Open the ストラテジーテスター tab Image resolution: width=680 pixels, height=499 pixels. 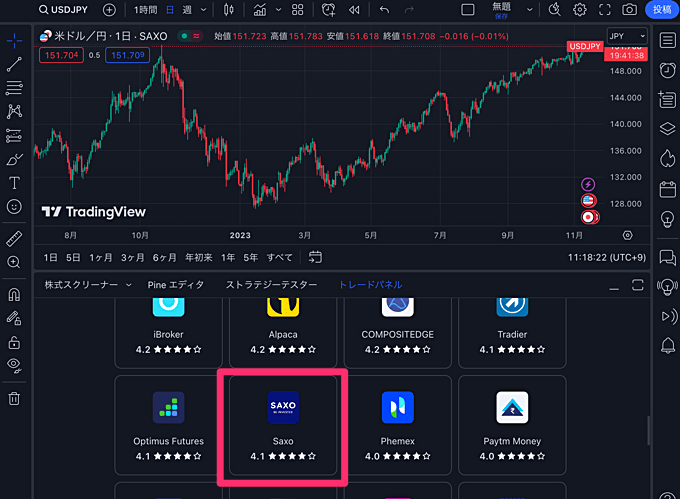coord(271,285)
